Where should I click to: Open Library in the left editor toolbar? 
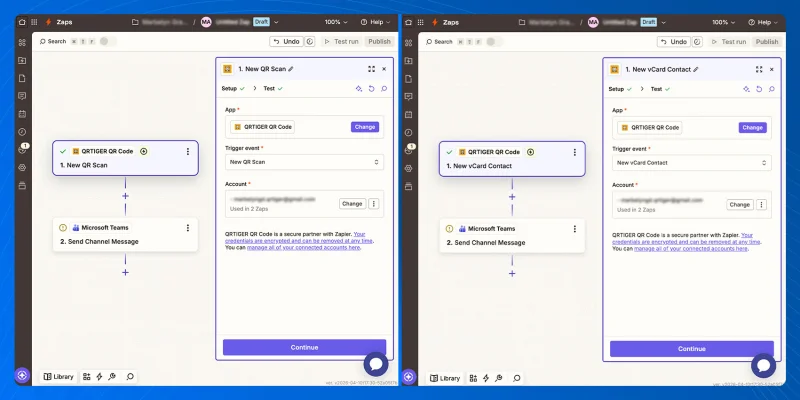tap(58, 377)
